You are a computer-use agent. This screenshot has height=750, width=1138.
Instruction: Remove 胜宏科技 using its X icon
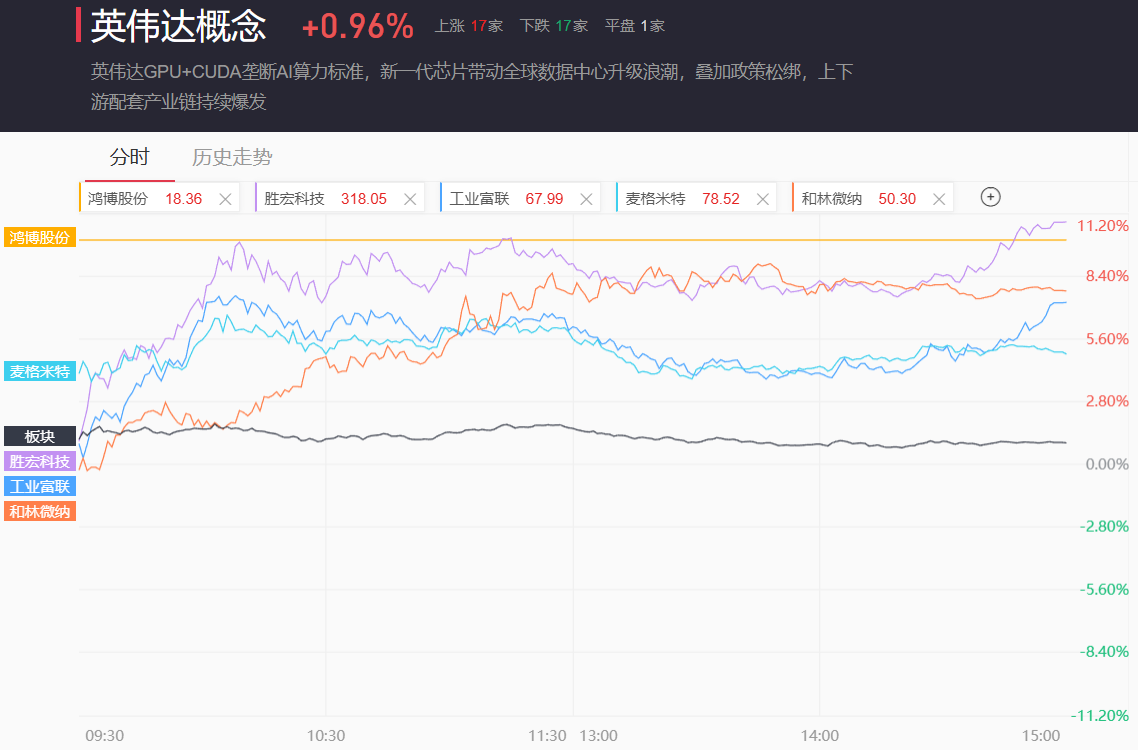[x=409, y=199]
